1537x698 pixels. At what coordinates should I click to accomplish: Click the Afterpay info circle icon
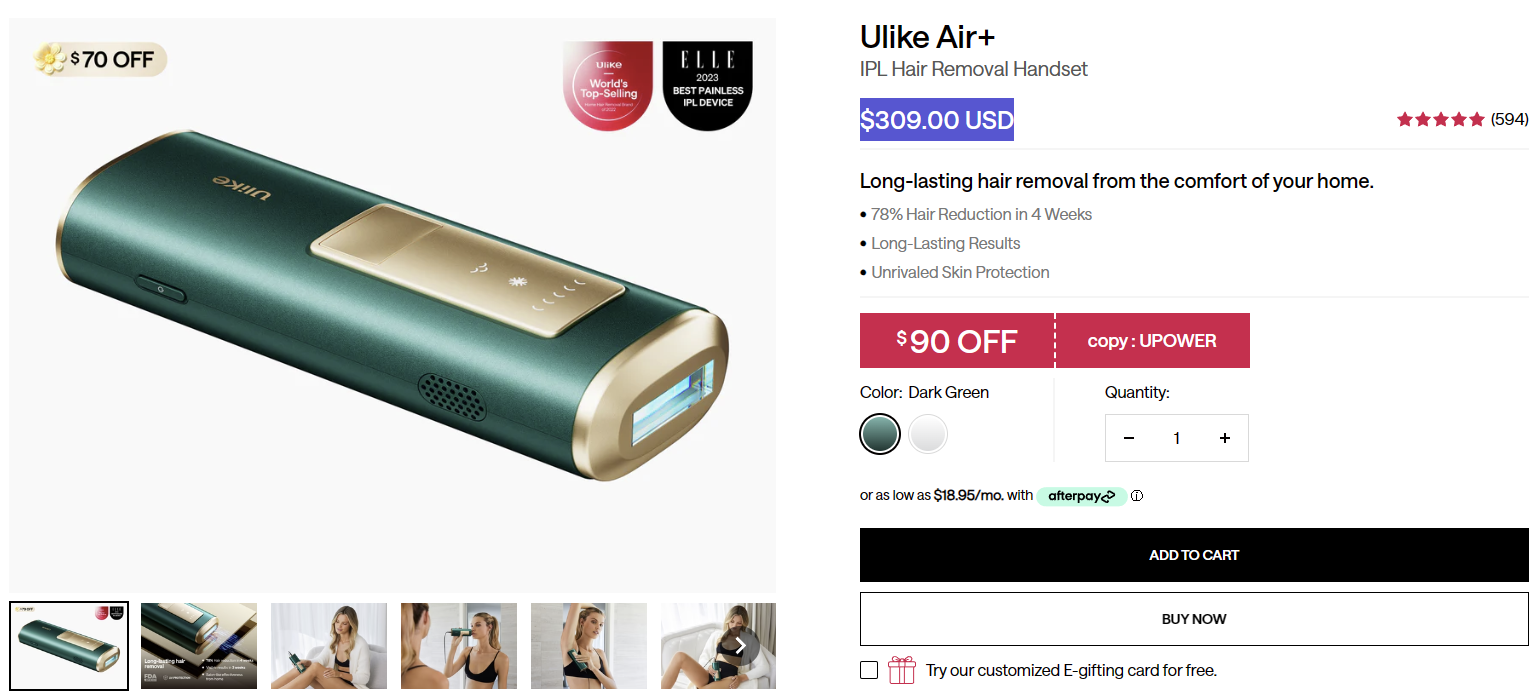[1137, 496]
